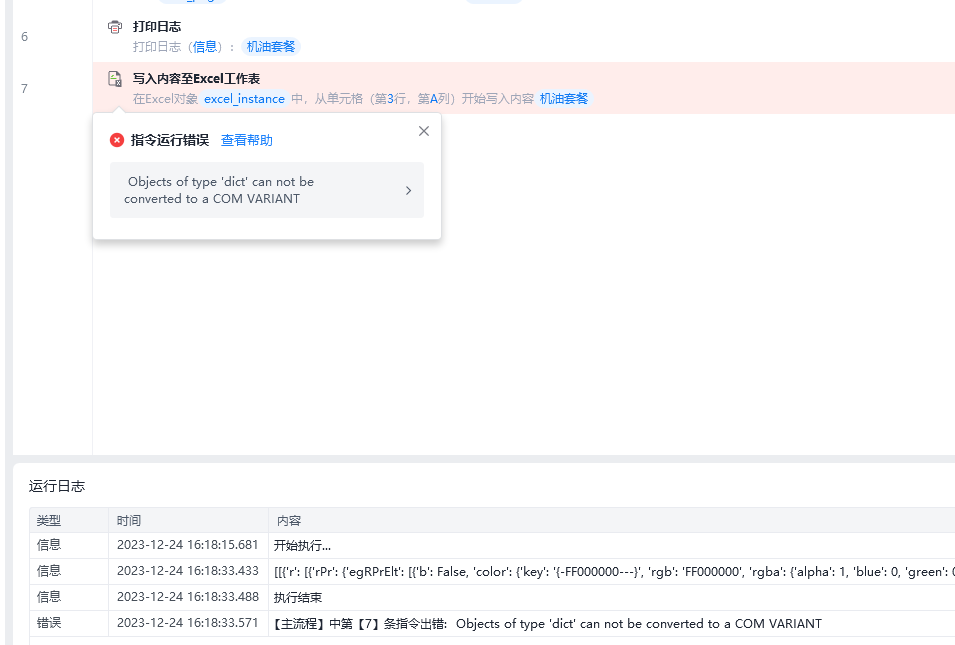Click the timestamp 16:18:33.571
Image resolution: width=955 pixels, height=645 pixels.
188,623
